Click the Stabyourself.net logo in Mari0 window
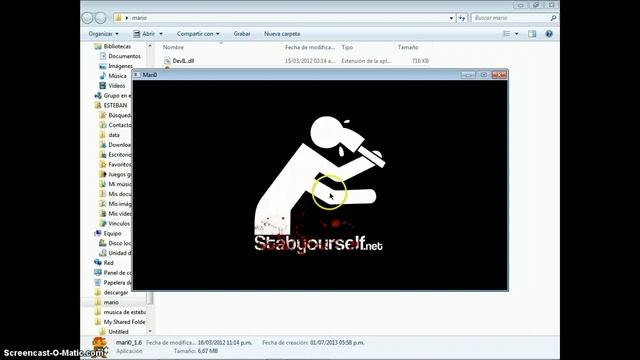The image size is (640, 360). tap(319, 184)
